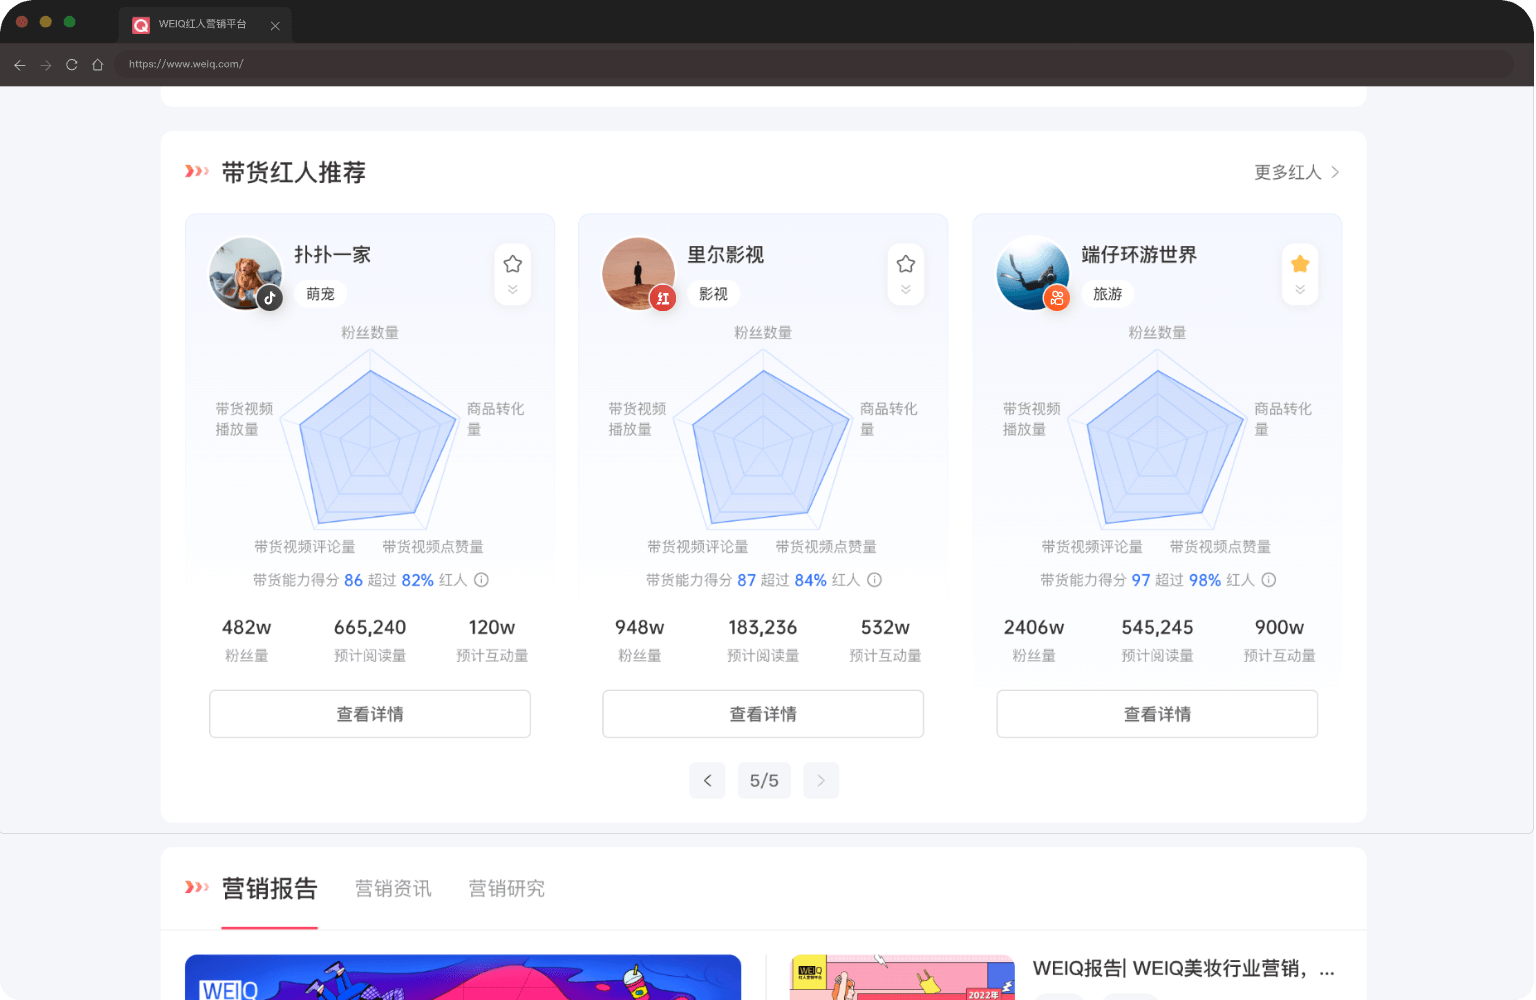Favorite 里尔影视 with the star

coord(906,264)
